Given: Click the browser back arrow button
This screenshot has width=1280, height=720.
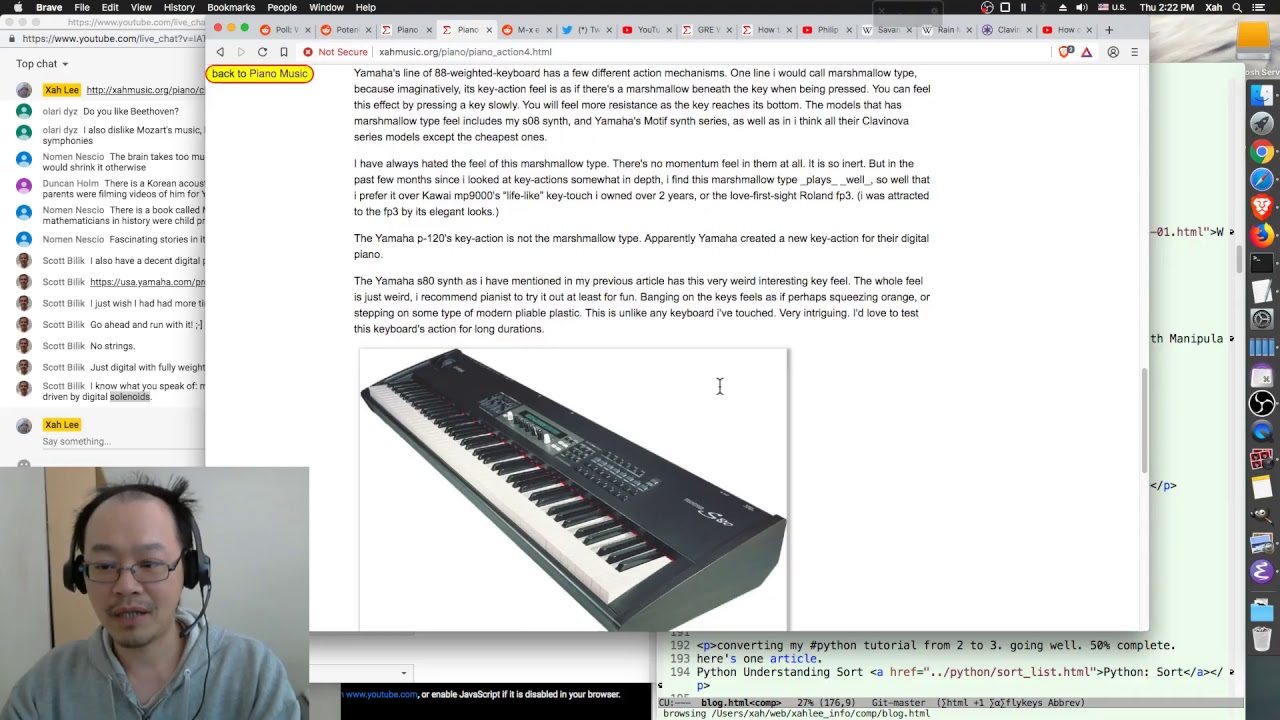Looking at the screenshot, I should pos(220,52).
